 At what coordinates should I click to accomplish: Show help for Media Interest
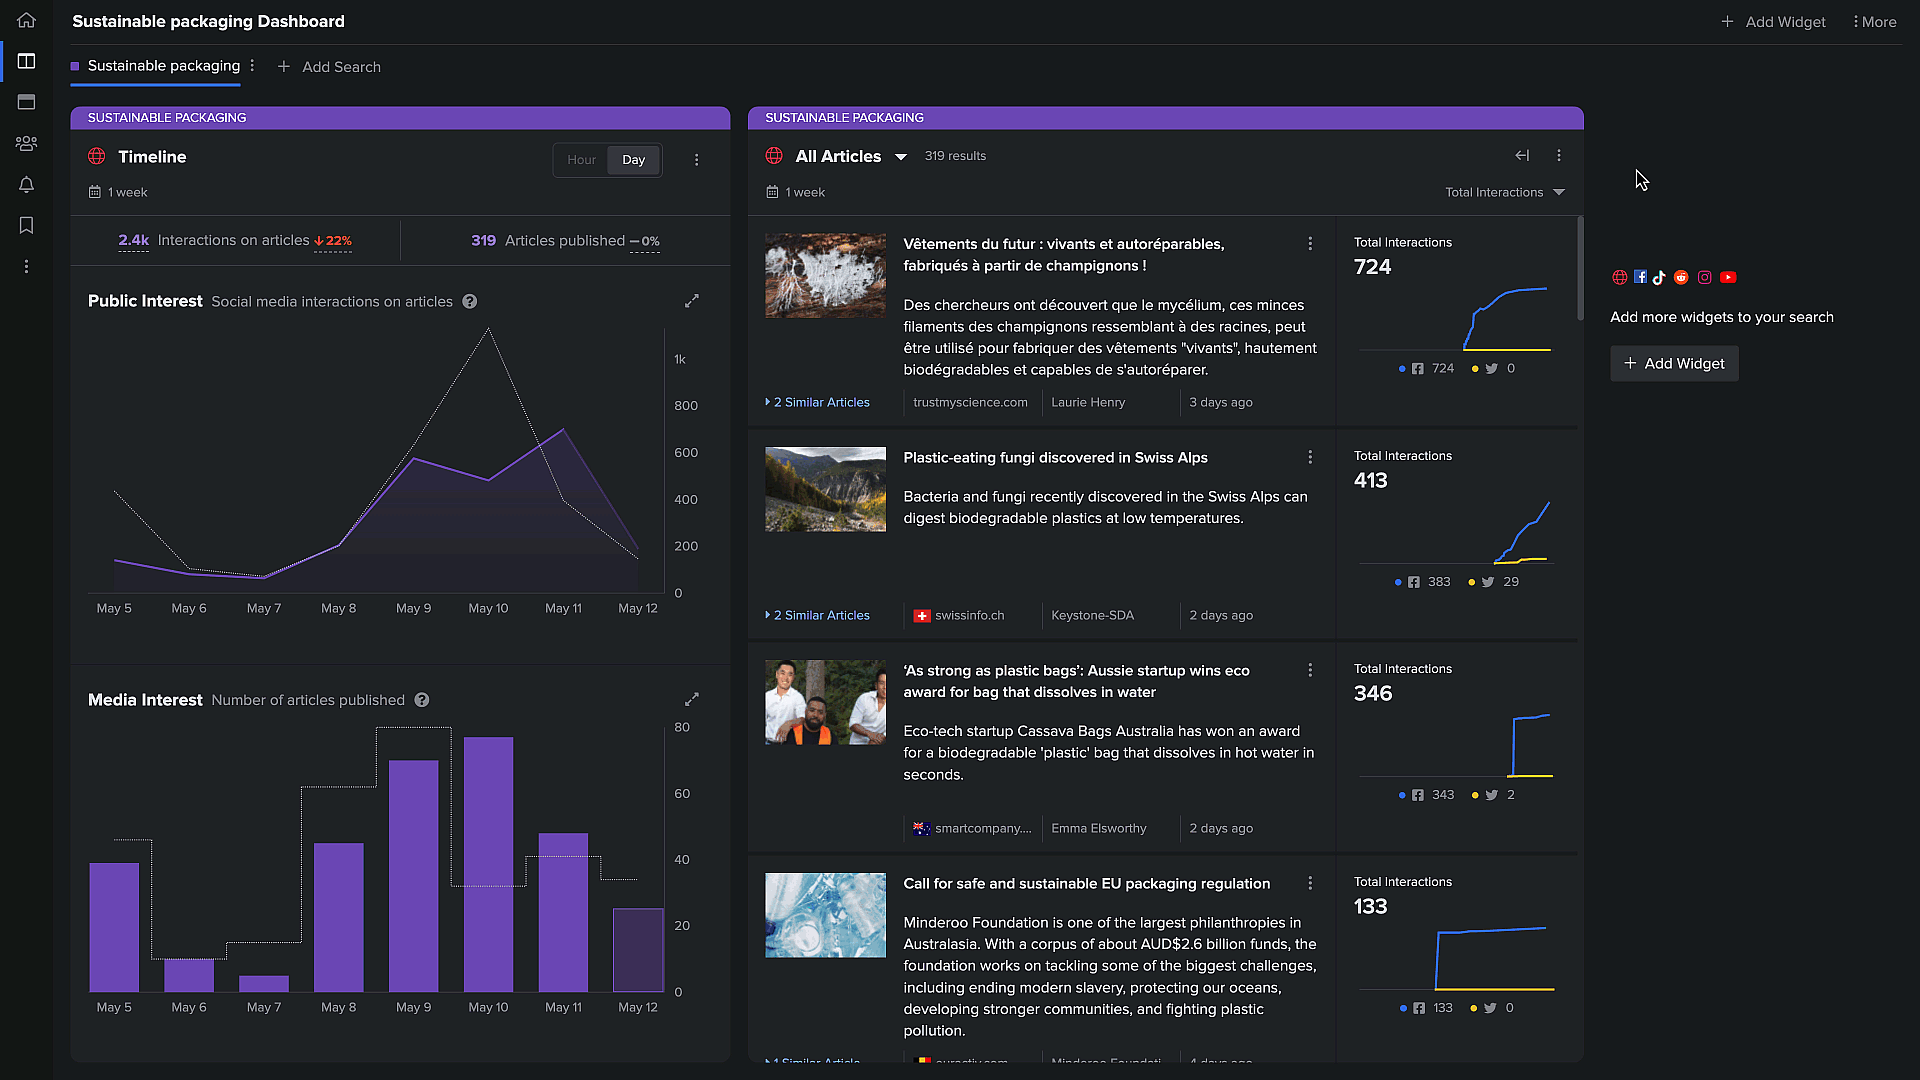[x=422, y=700]
